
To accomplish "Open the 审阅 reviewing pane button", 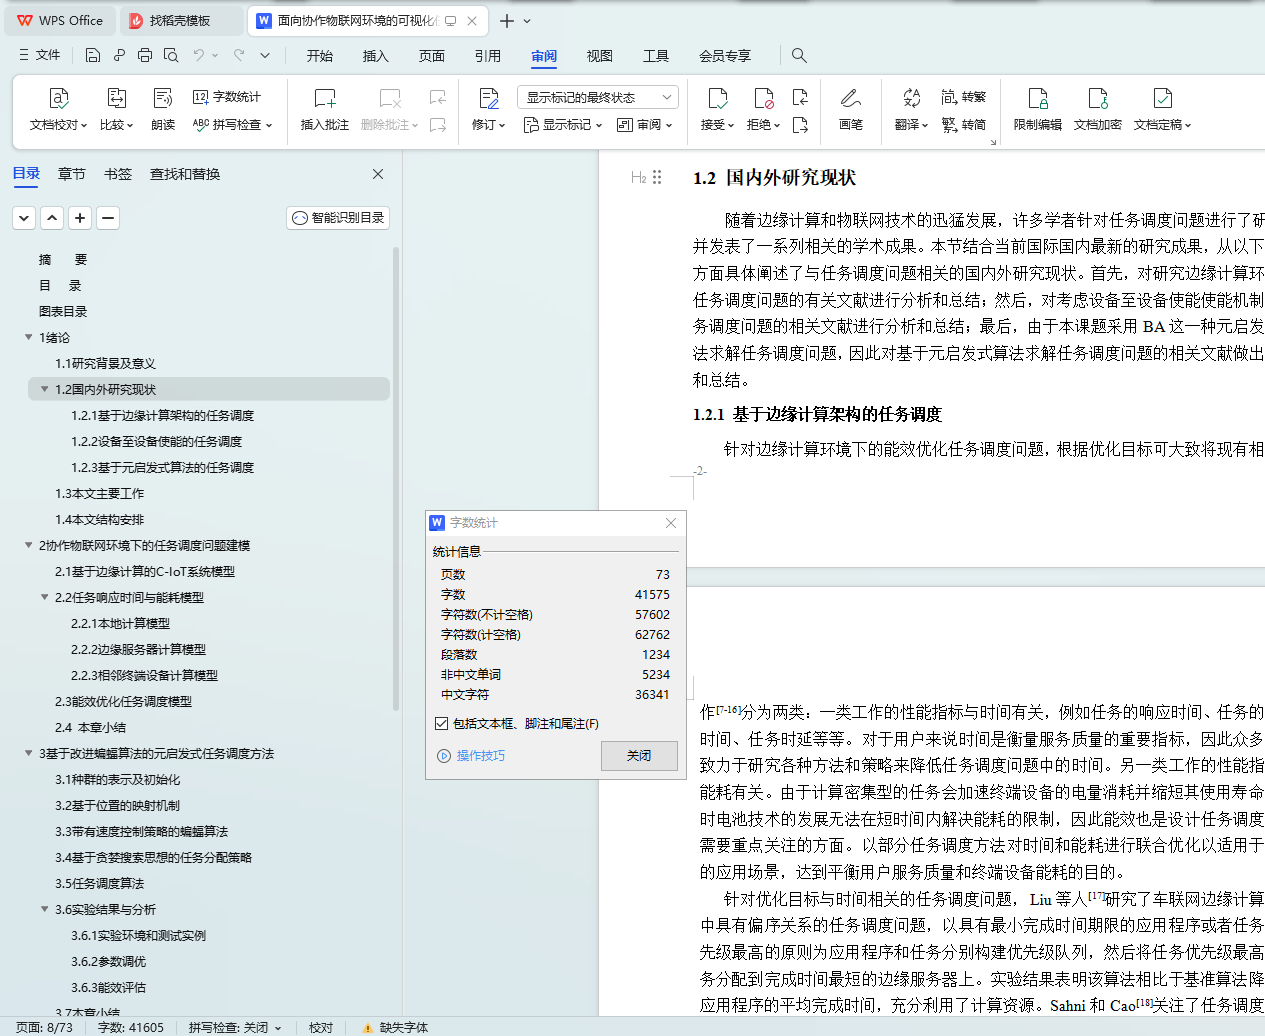I will (644, 125).
